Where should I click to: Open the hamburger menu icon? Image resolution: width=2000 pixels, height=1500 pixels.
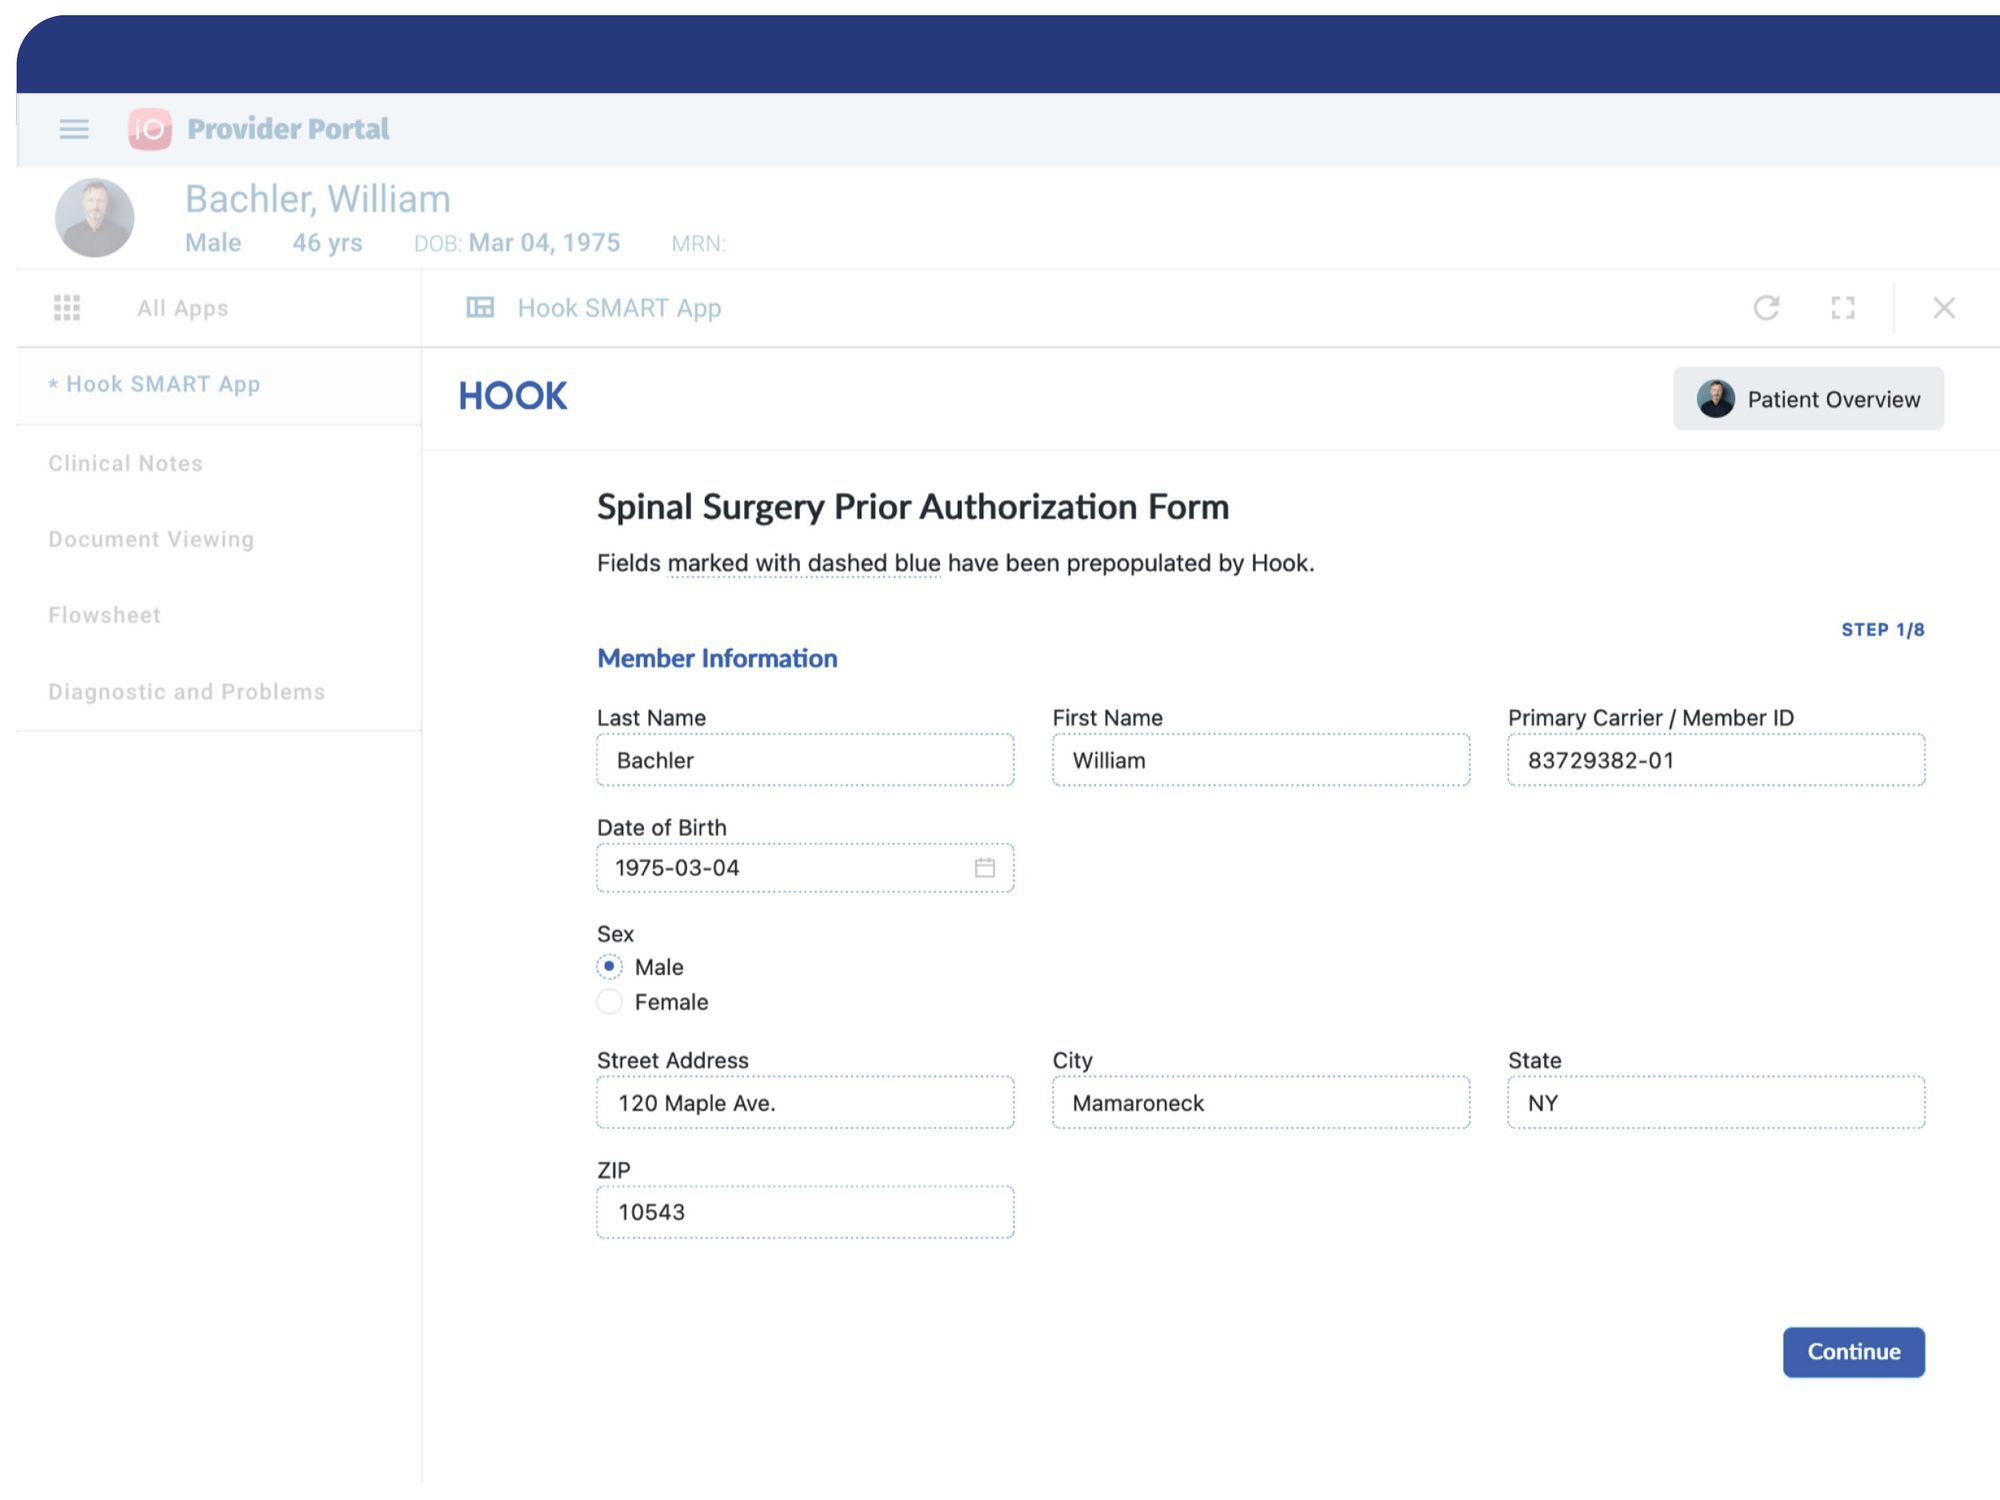(x=74, y=129)
